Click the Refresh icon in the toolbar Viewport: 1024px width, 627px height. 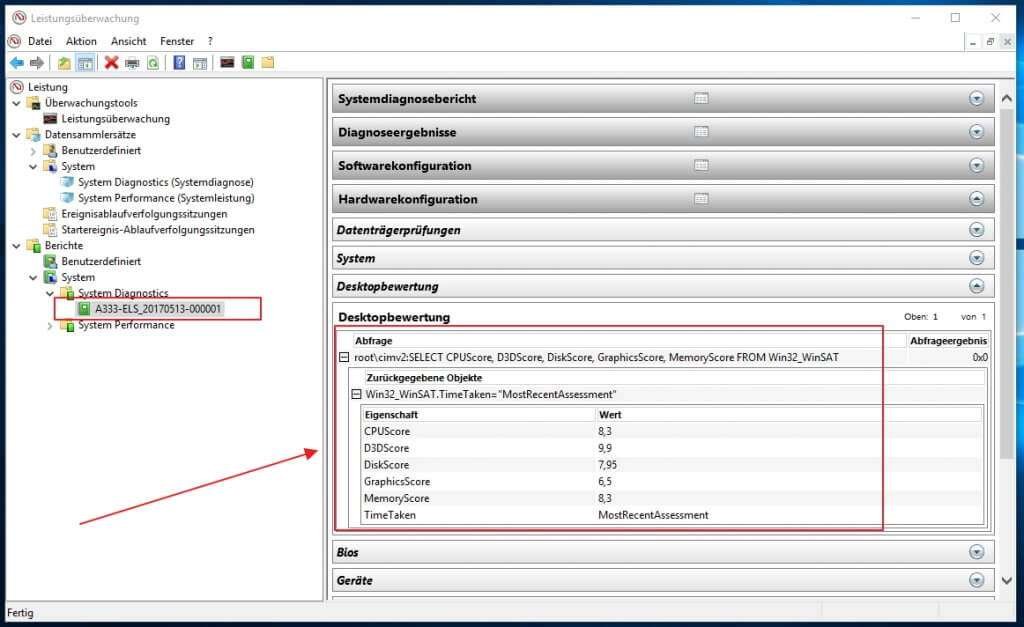point(152,63)
